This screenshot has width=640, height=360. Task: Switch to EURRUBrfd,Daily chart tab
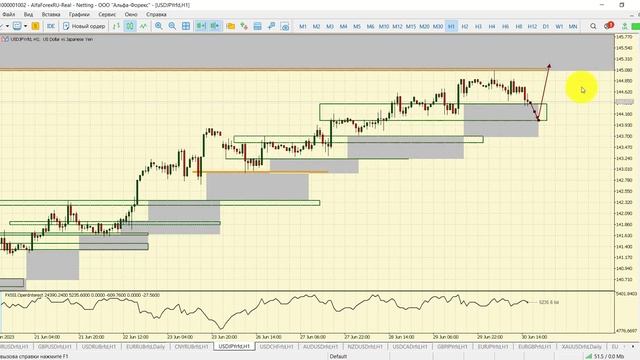(x=146, y=347)
